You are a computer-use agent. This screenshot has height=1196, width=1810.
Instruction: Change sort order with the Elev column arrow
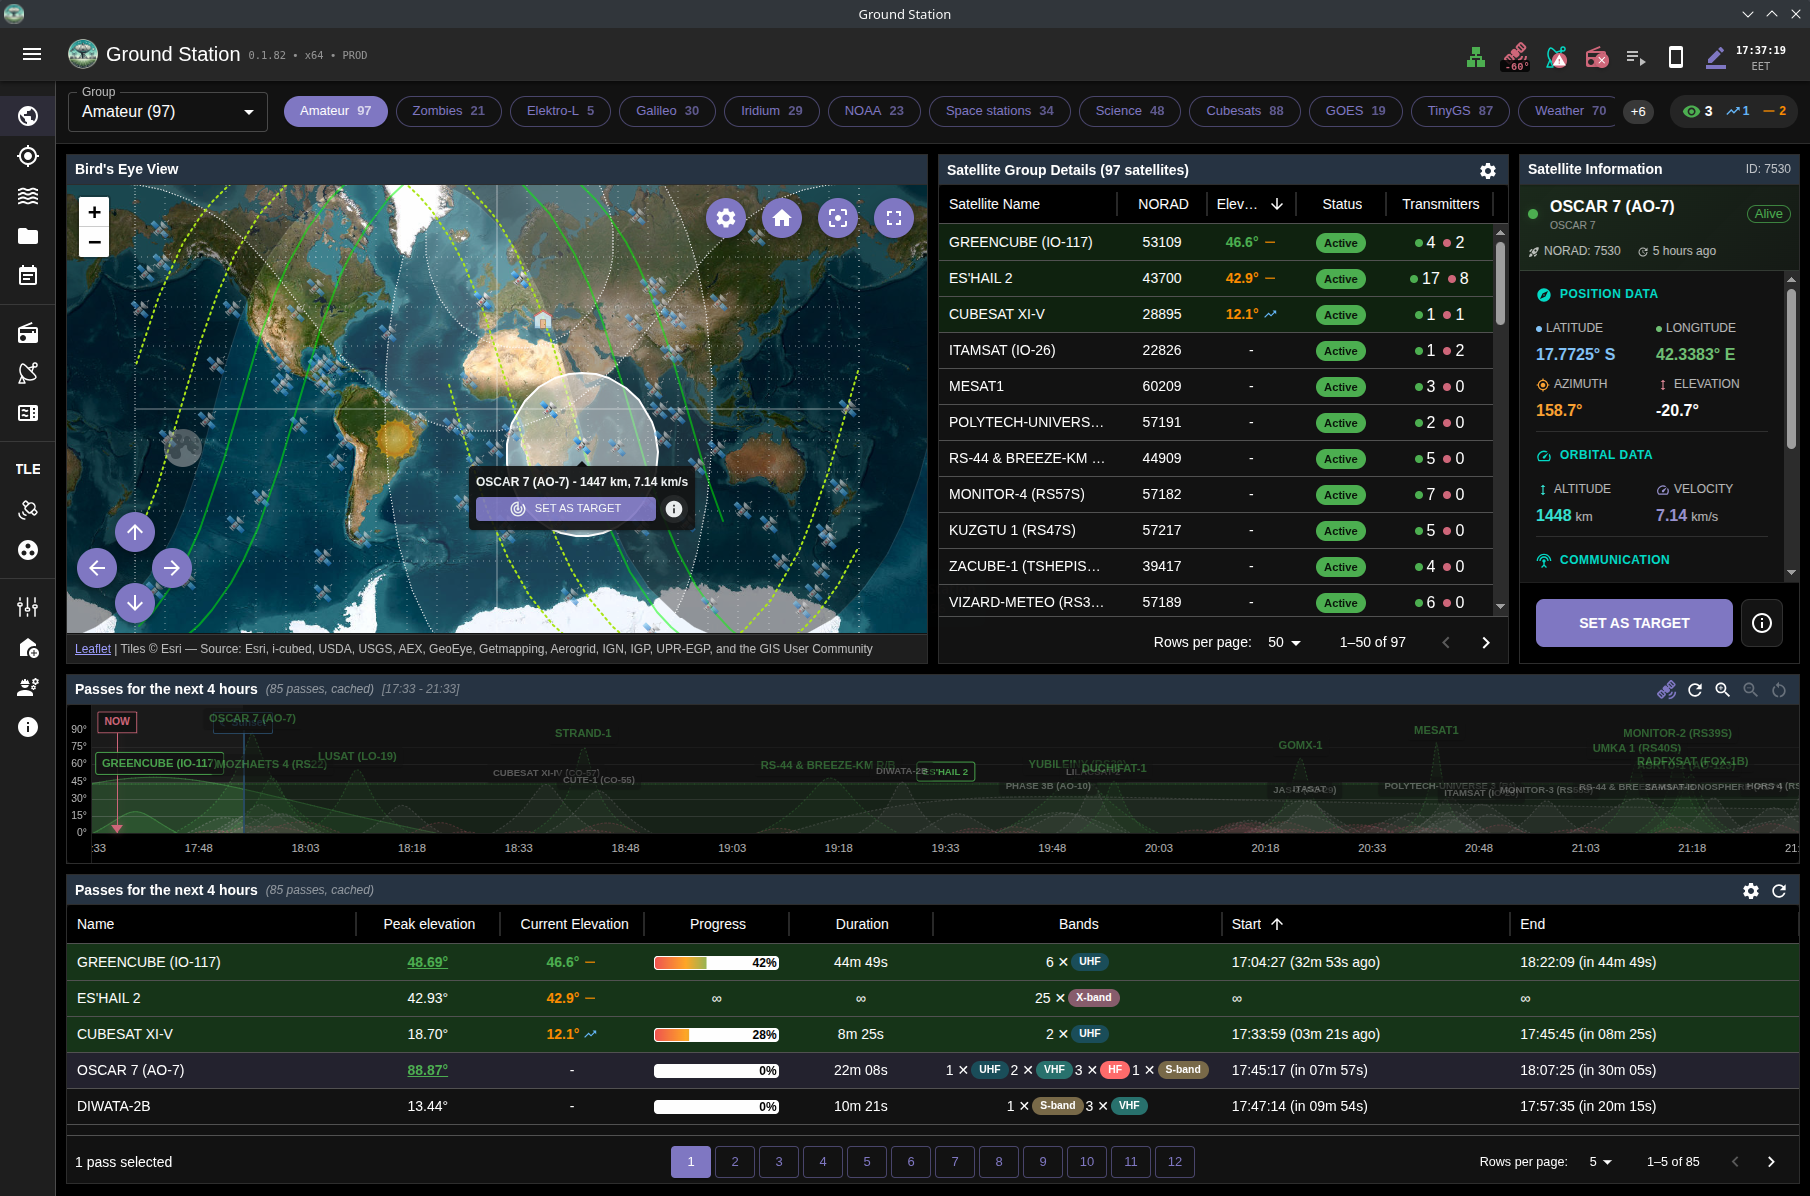[x=1276, y=204]
